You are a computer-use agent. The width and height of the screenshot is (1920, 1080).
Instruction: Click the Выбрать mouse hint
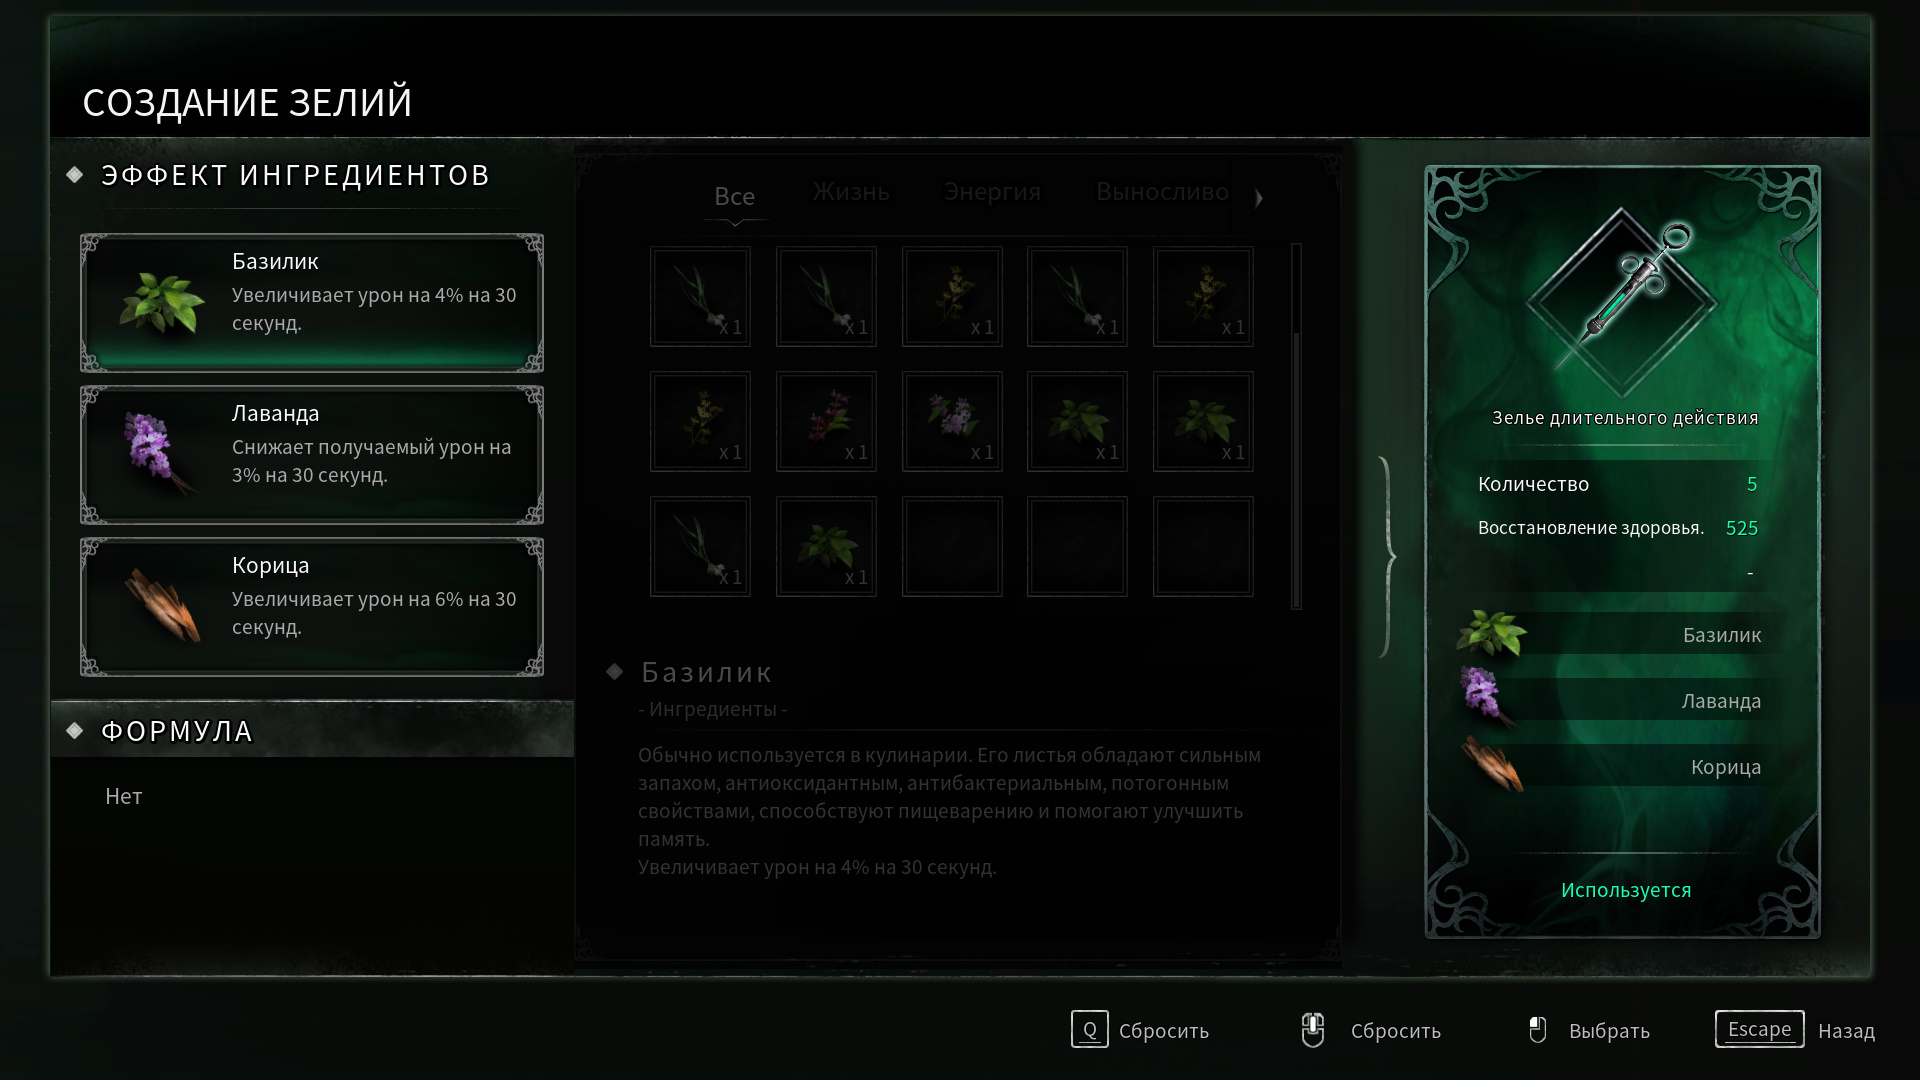click(1589, 1030)
